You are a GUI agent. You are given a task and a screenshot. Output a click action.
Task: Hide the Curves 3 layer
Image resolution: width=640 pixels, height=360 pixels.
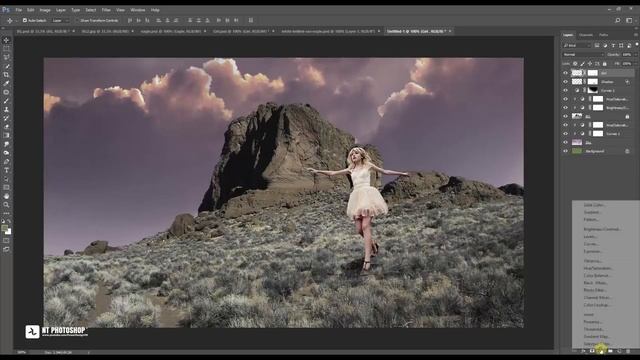(x=565, y=90)
